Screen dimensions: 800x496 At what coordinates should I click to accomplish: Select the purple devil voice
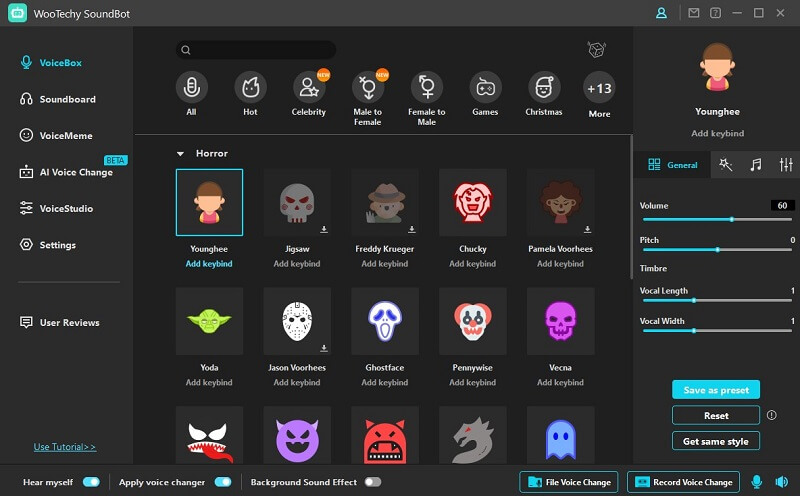click(297, 435)
